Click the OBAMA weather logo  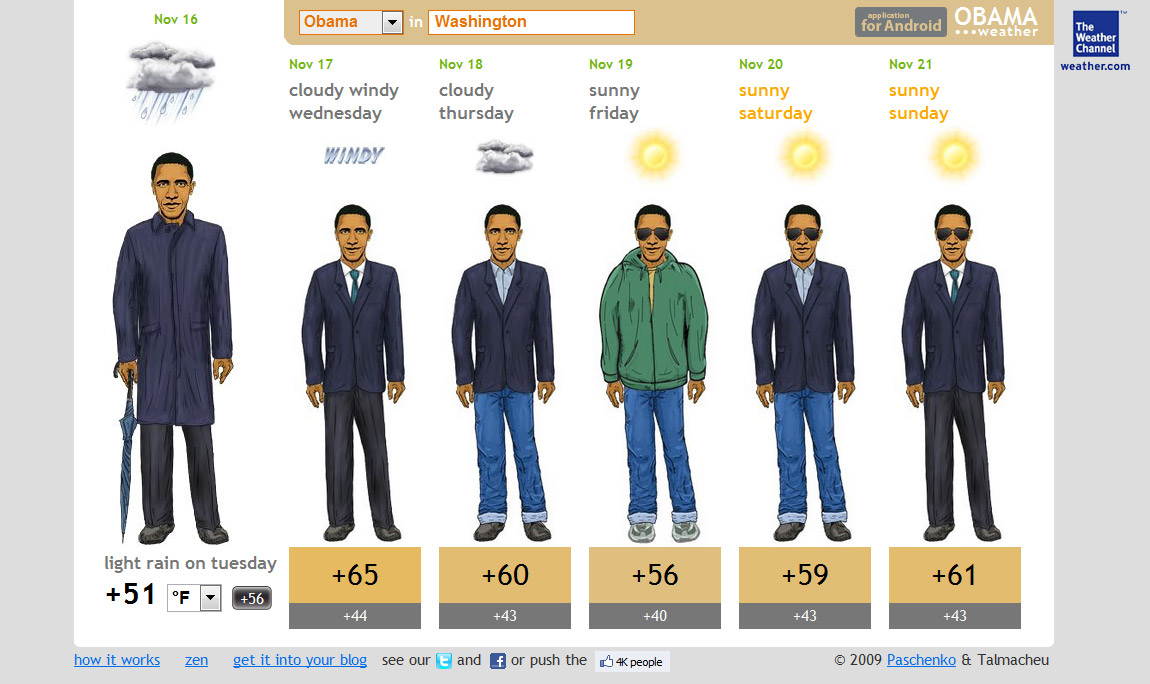996,22
